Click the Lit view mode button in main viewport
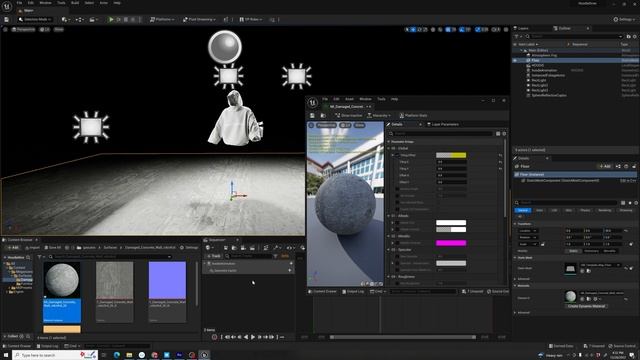This screenshot has width=640, height=360. [x=45, y=29]
